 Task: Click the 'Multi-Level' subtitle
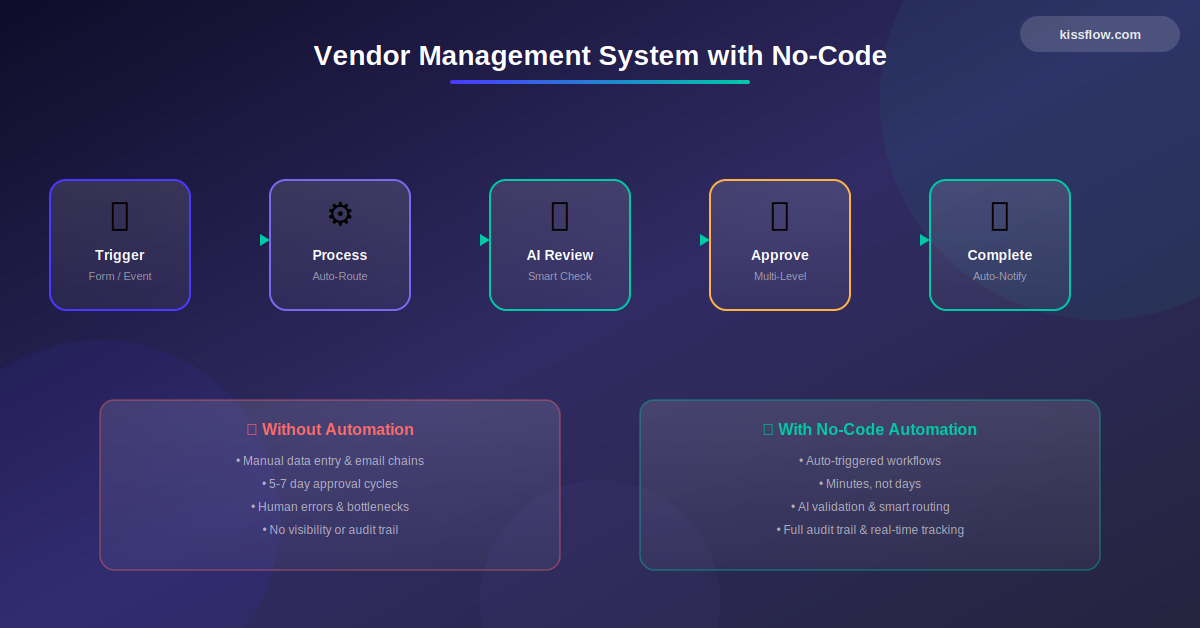pos(780,276)
